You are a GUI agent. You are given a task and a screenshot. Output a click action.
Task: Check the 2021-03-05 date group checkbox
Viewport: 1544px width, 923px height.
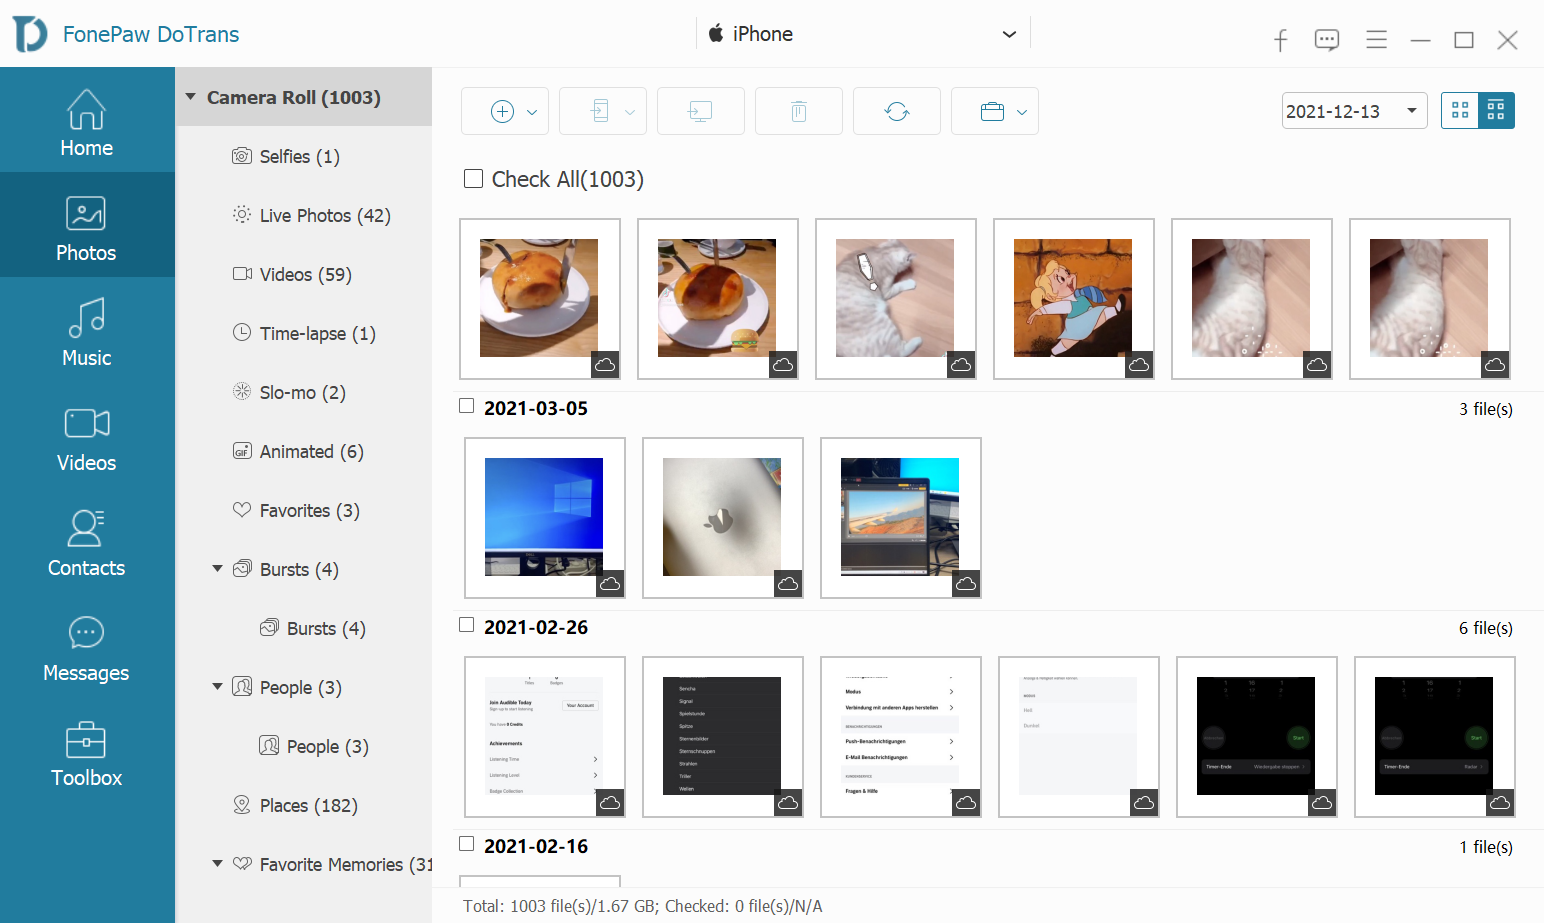point(467,406)
